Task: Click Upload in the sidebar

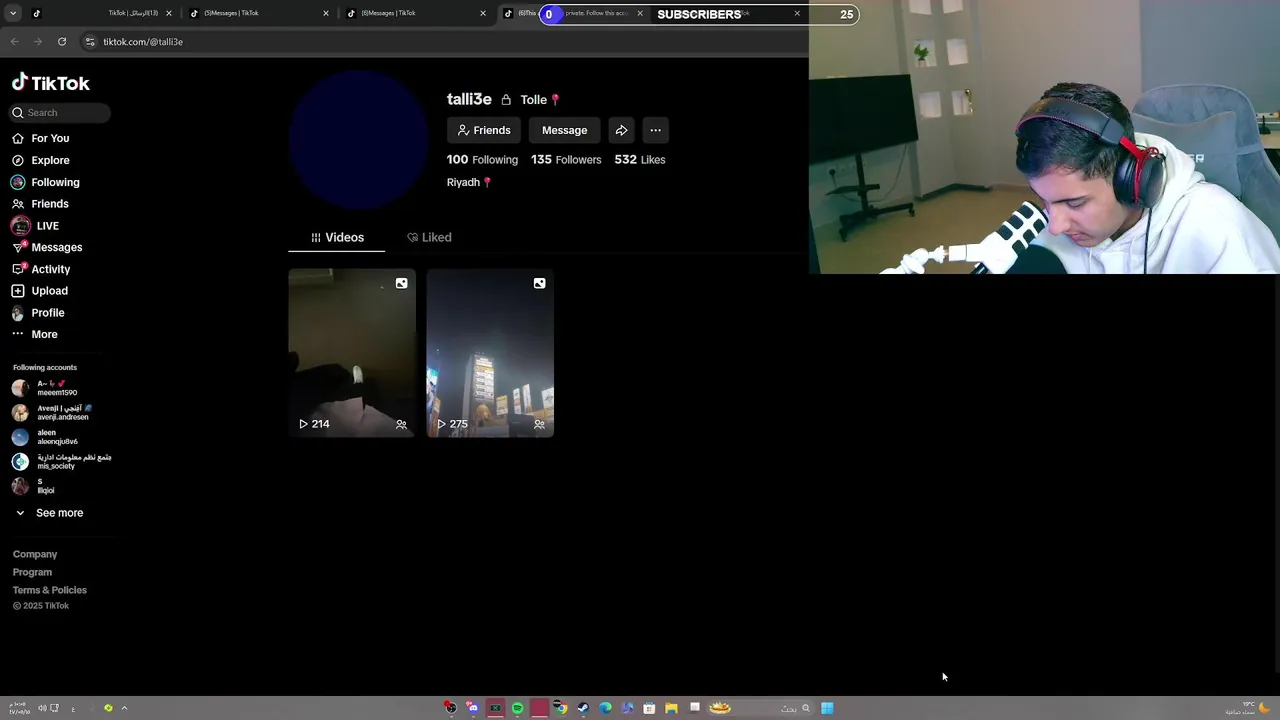Action: pyautogui.click(x=49, y=291)
